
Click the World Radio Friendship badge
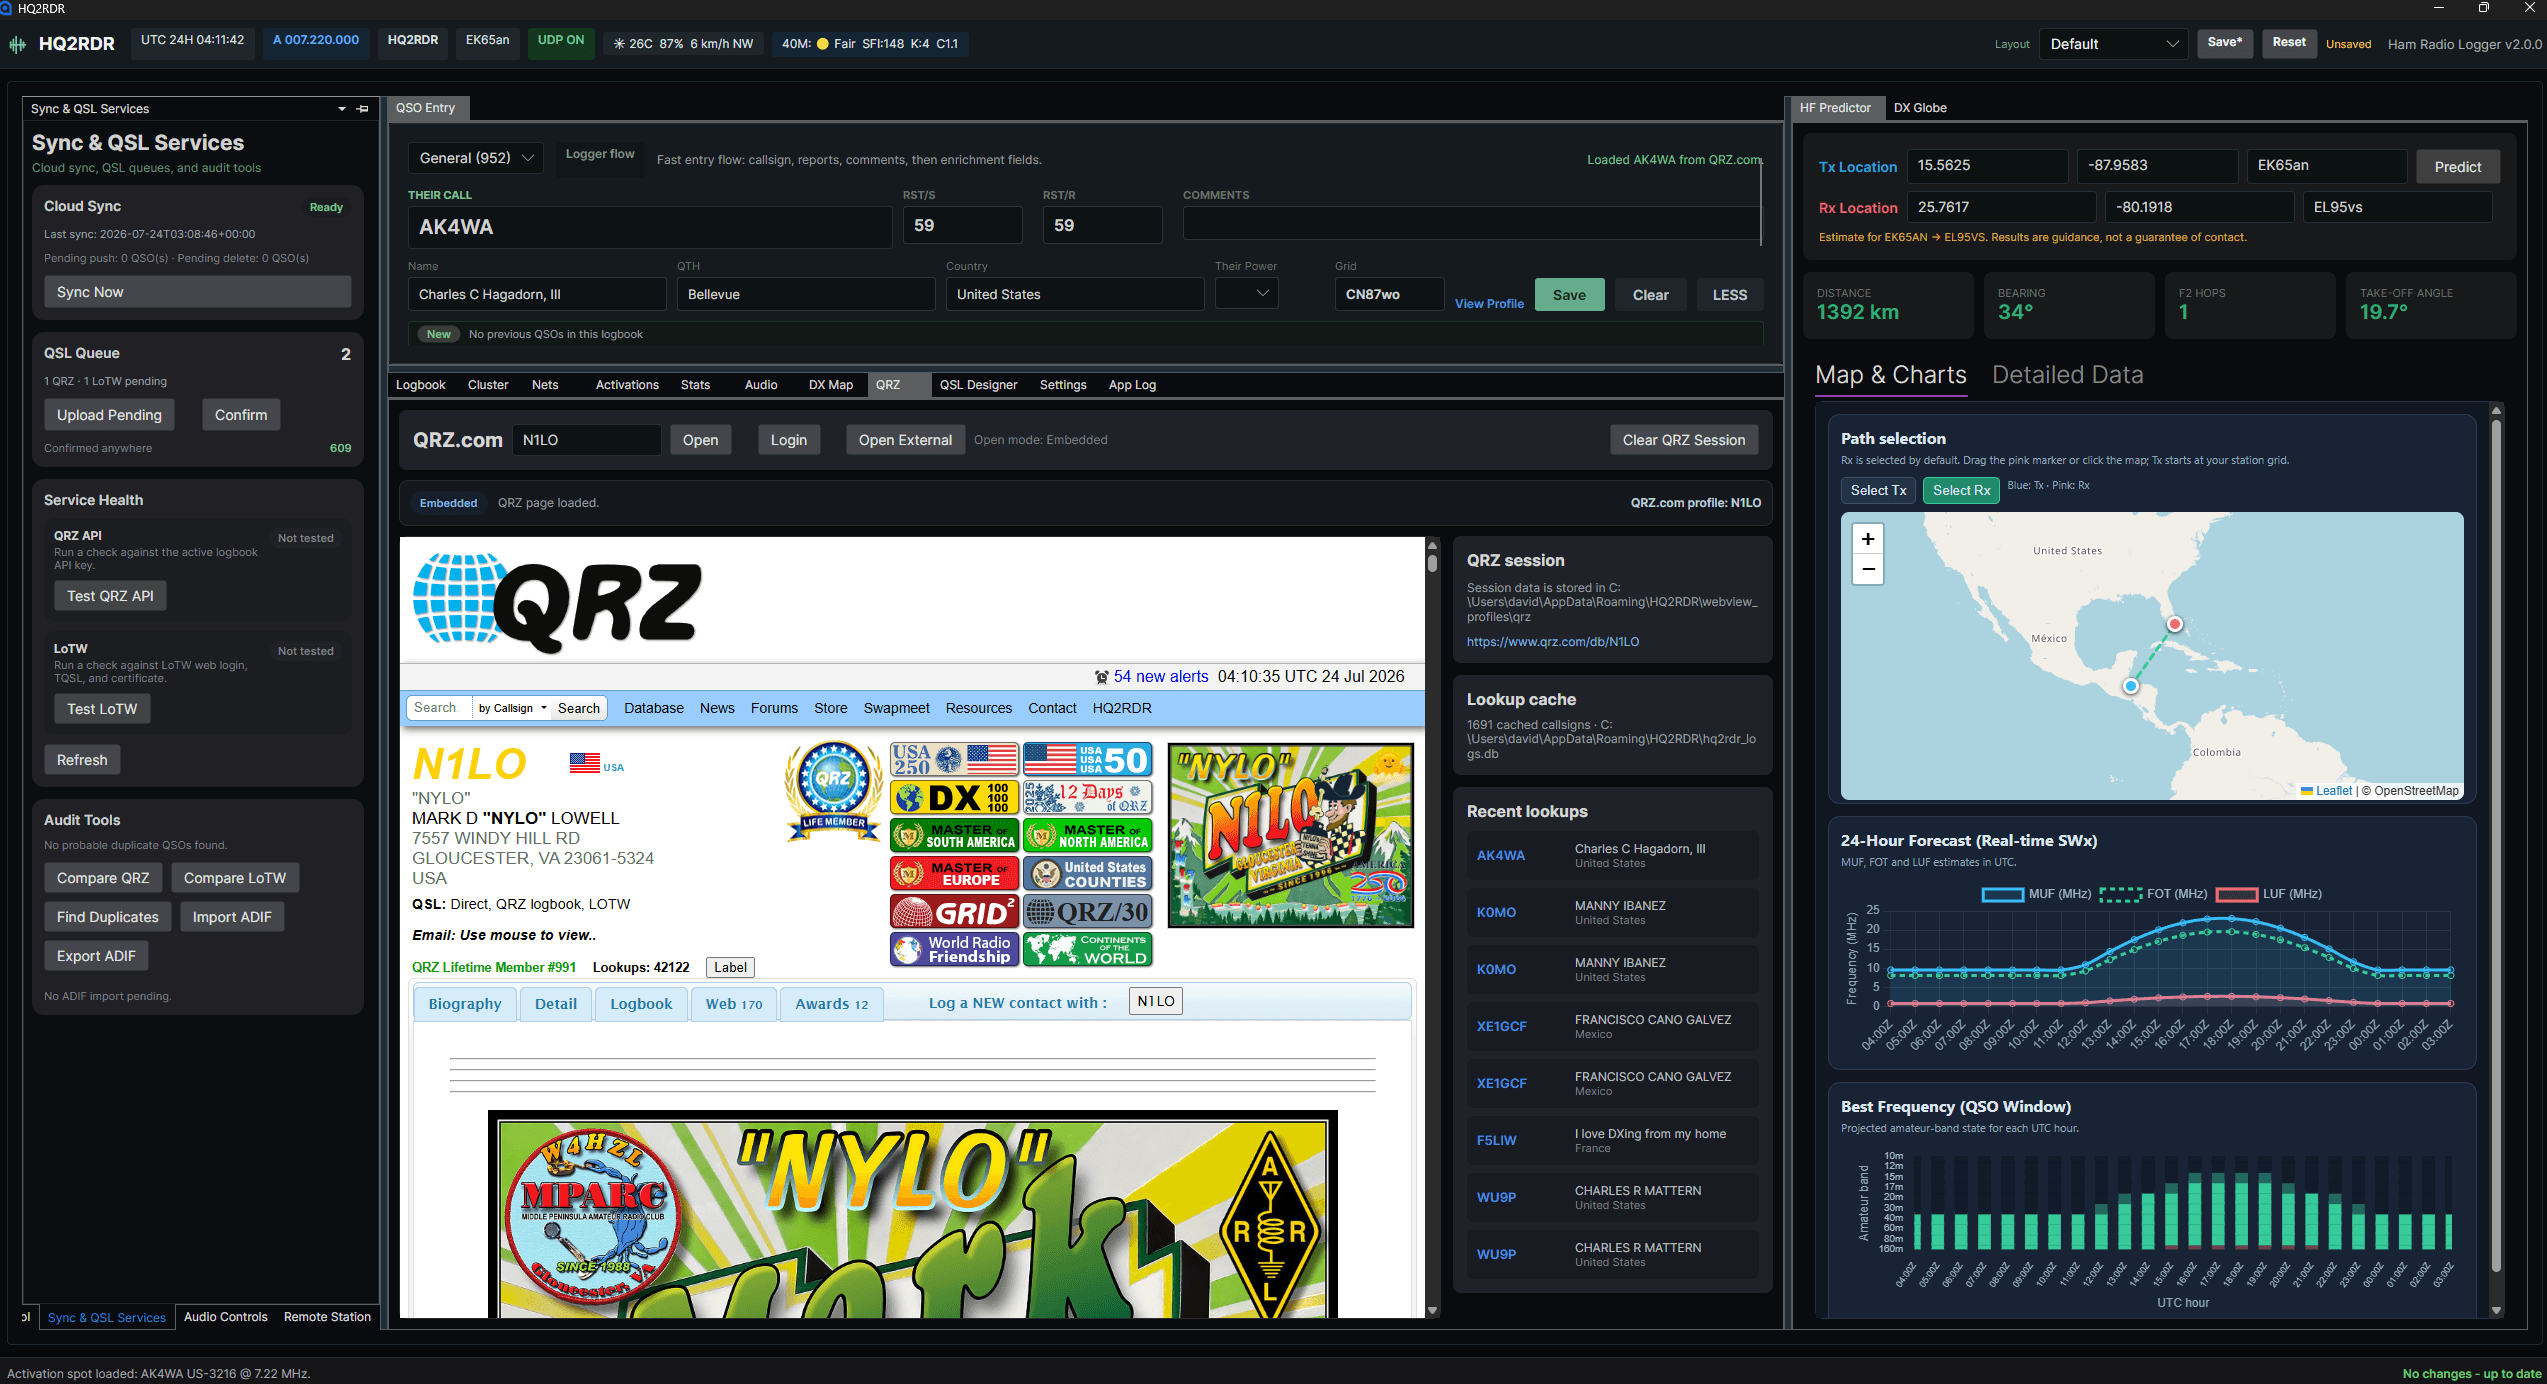tap(954, 949)
